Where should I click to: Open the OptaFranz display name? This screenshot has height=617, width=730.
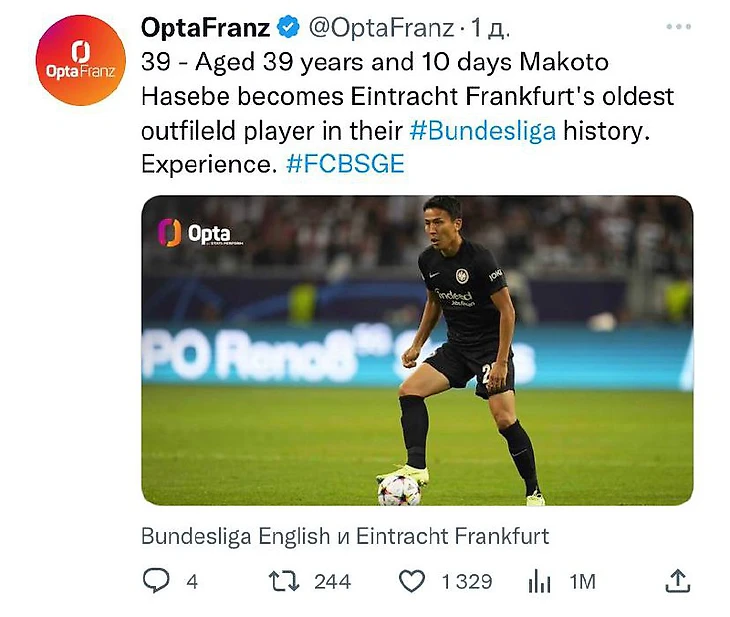tap(205, 28)
